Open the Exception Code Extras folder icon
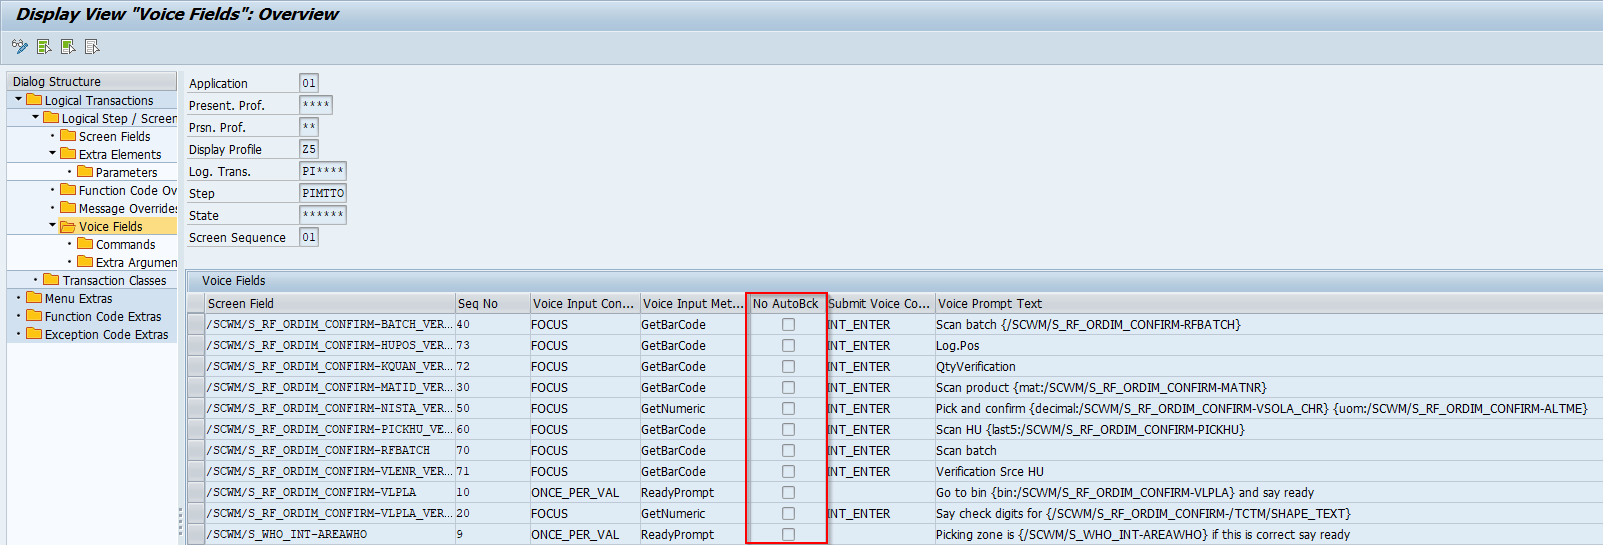Screen dimensions: 1603x545 pos(34,334)
